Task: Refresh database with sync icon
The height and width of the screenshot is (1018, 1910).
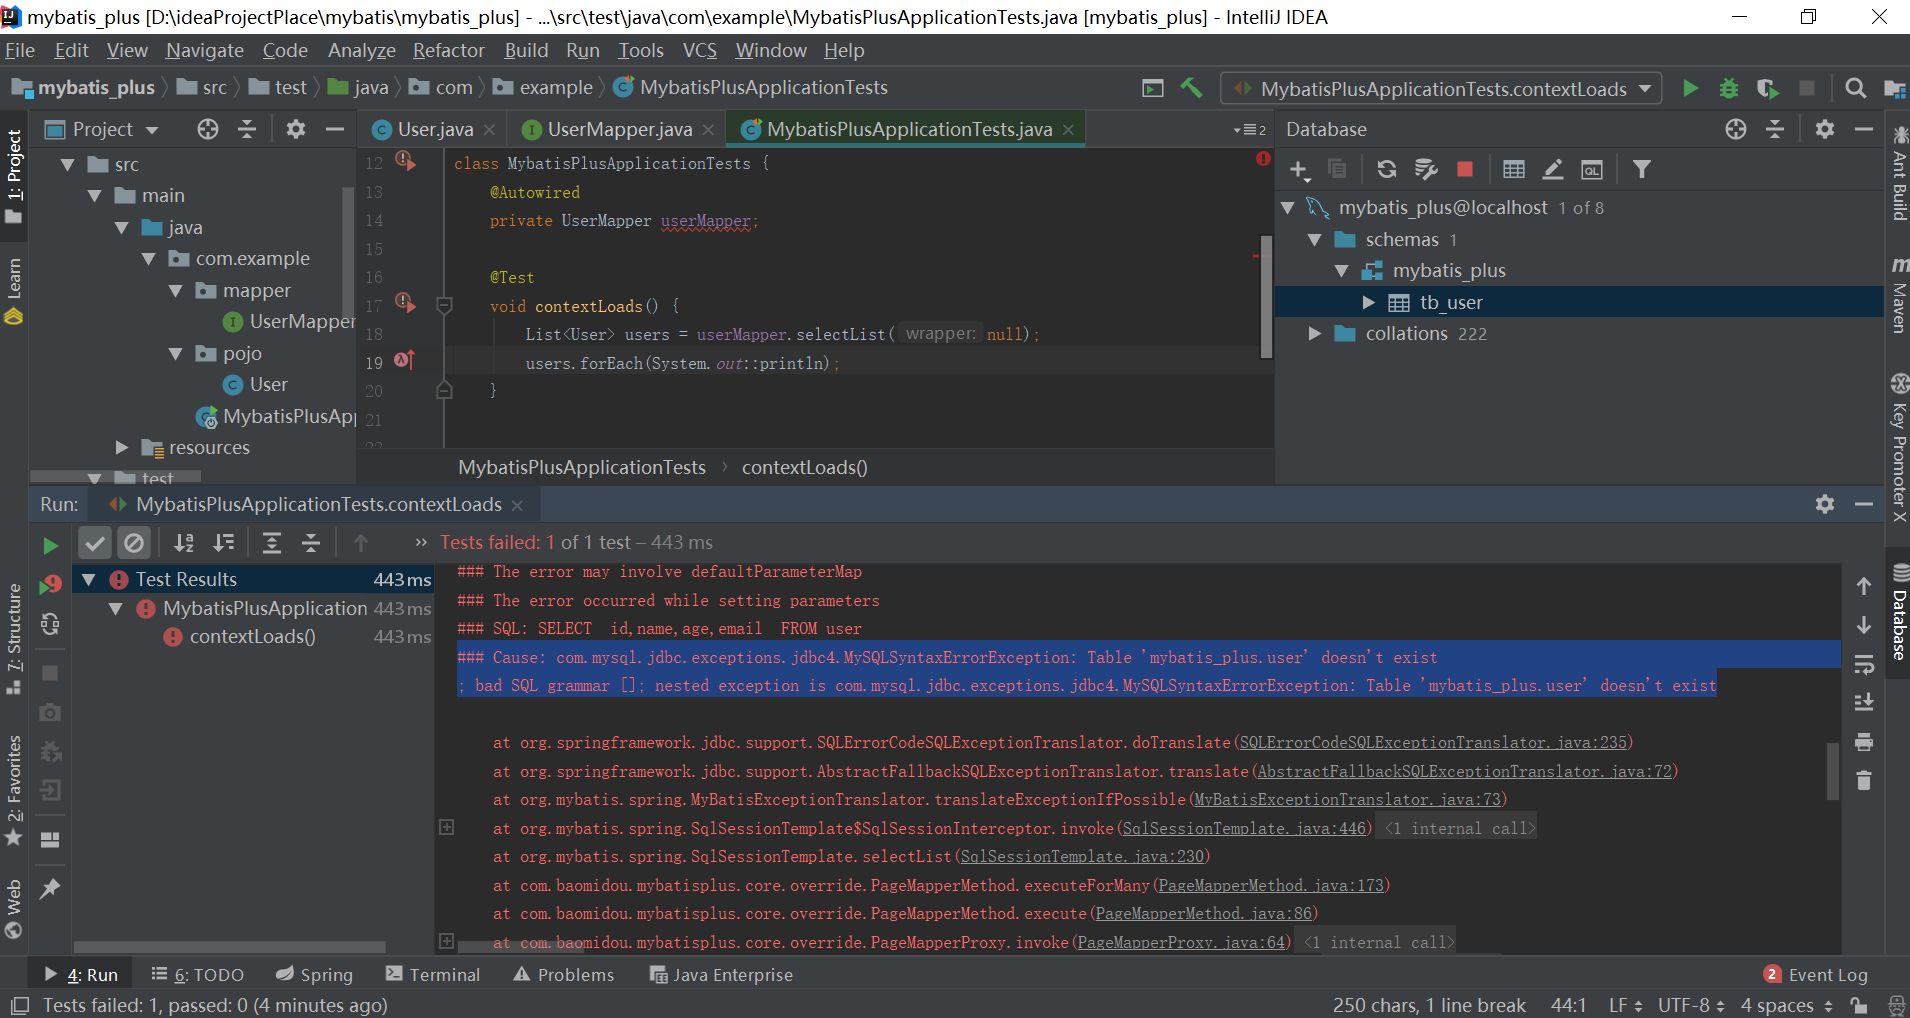Action: click(1386, 170)
